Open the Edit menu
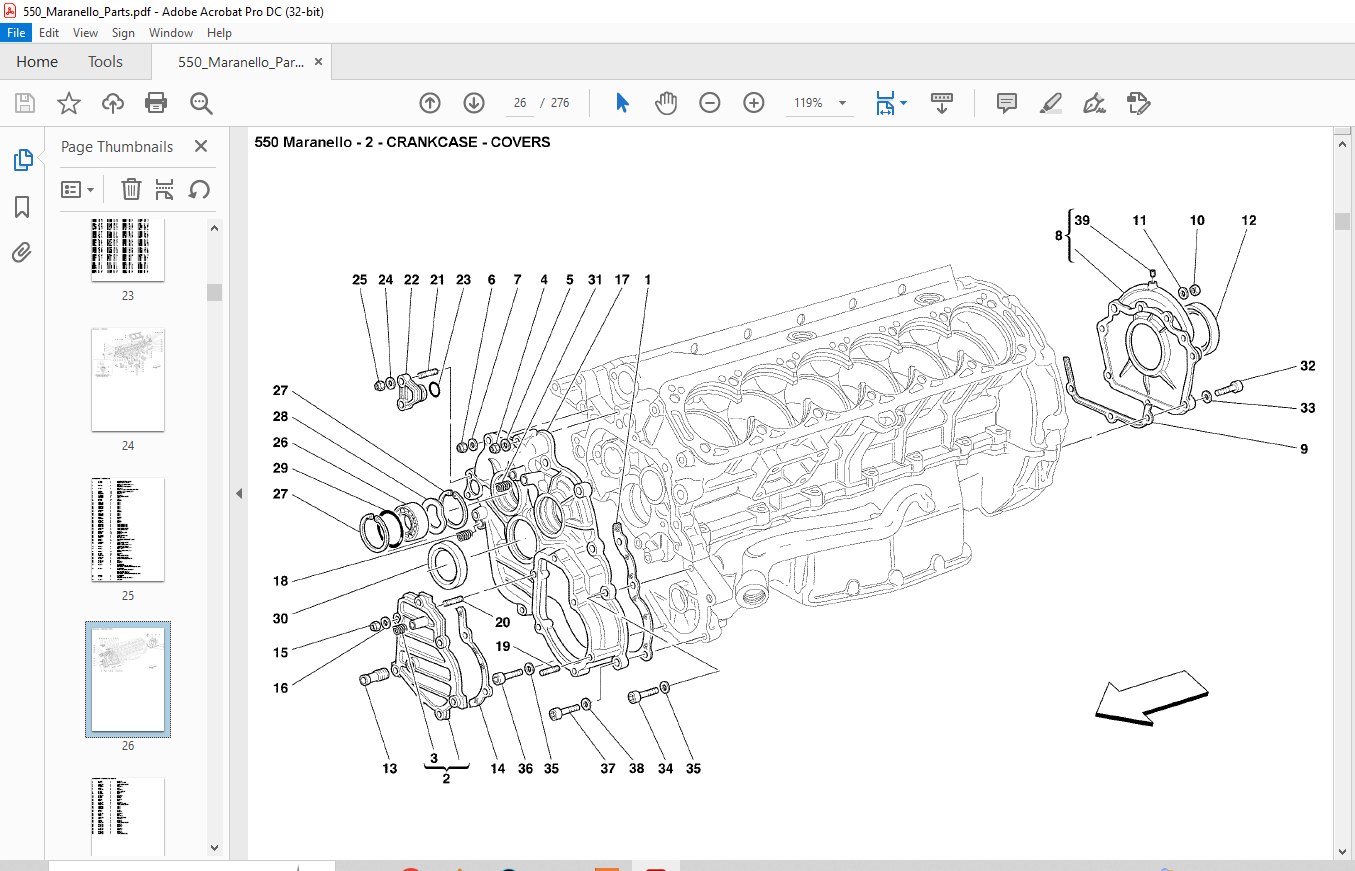The width and height of the screenshot is (1355, 871). point(49,33)
